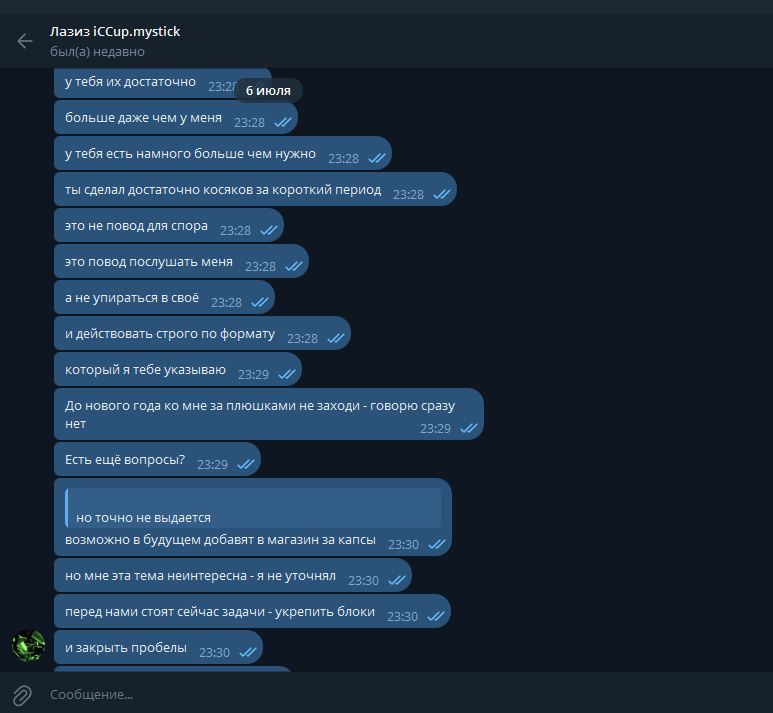Click message "но мне эта тема неинтересна"
773x713 pixels.
(233, 575)
